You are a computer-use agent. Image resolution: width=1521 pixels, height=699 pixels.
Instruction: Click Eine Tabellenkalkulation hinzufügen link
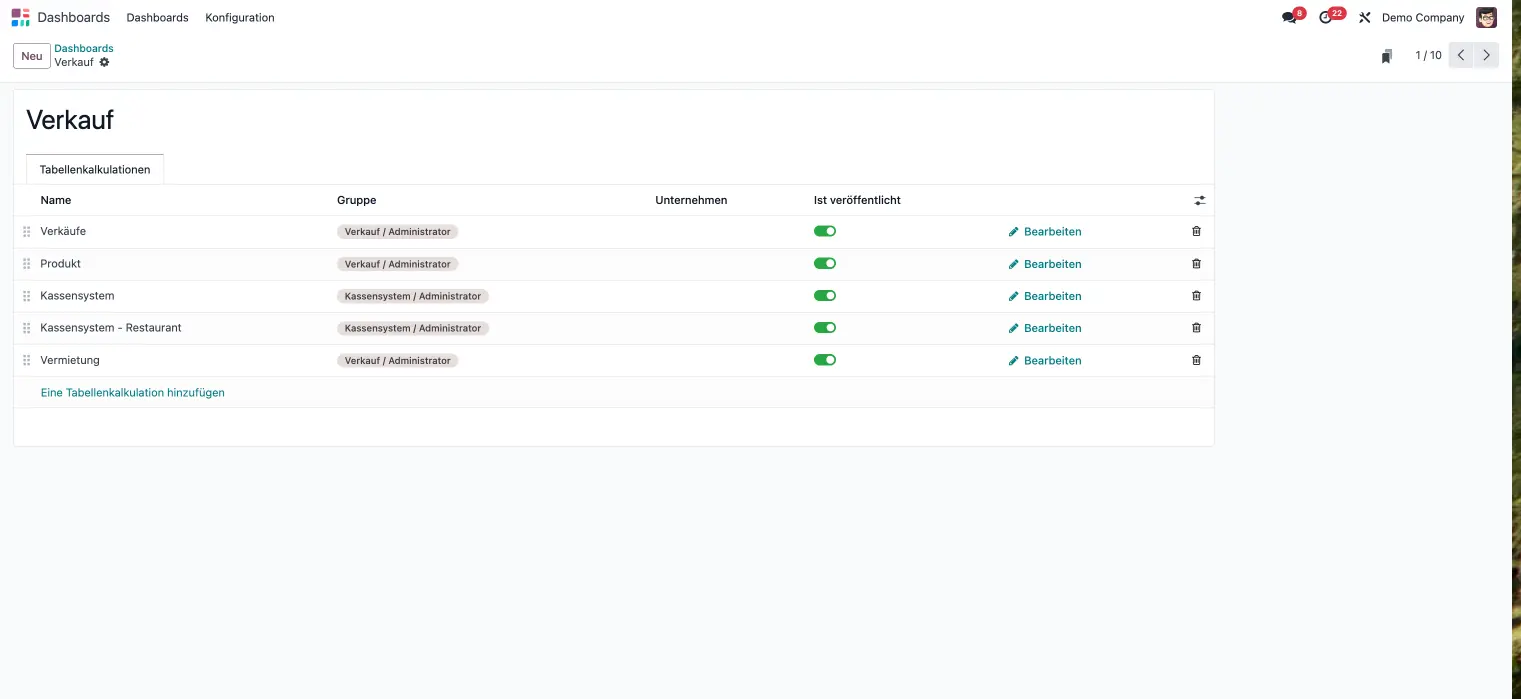click(132, 393)
